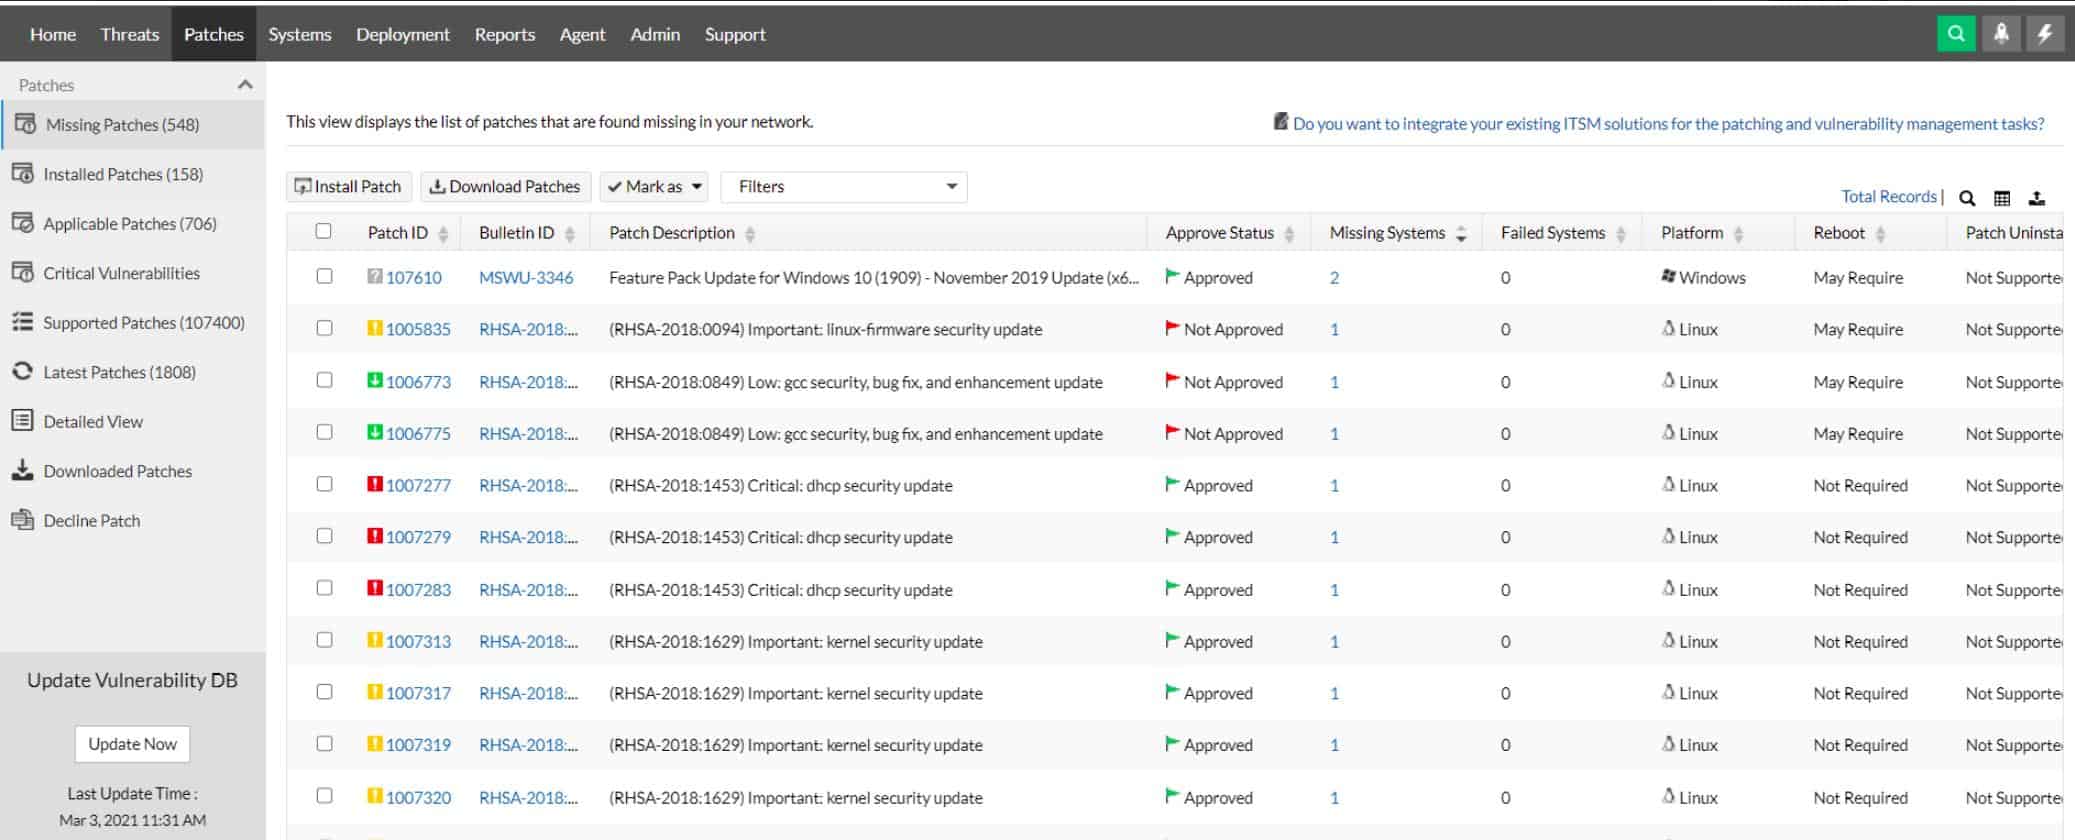Open the Systems menu

300,34
